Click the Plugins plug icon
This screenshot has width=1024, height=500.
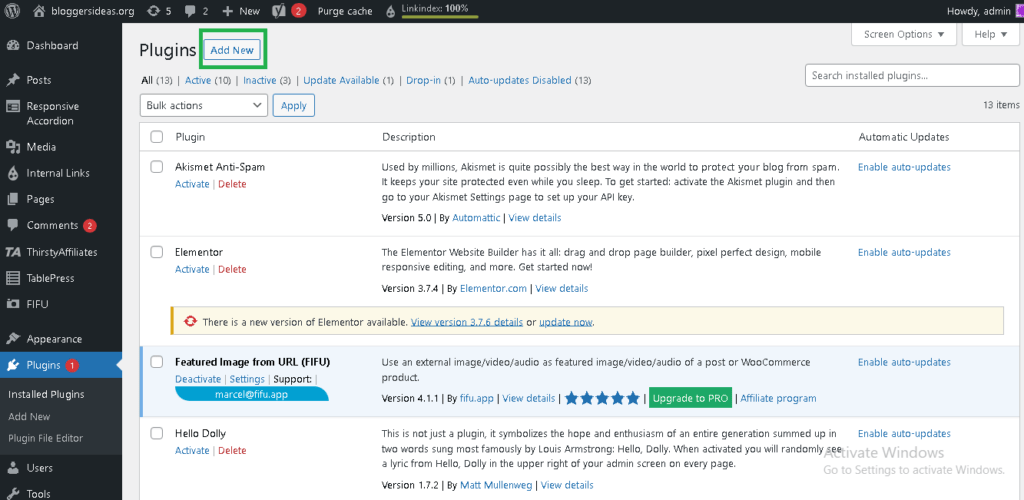12,366
